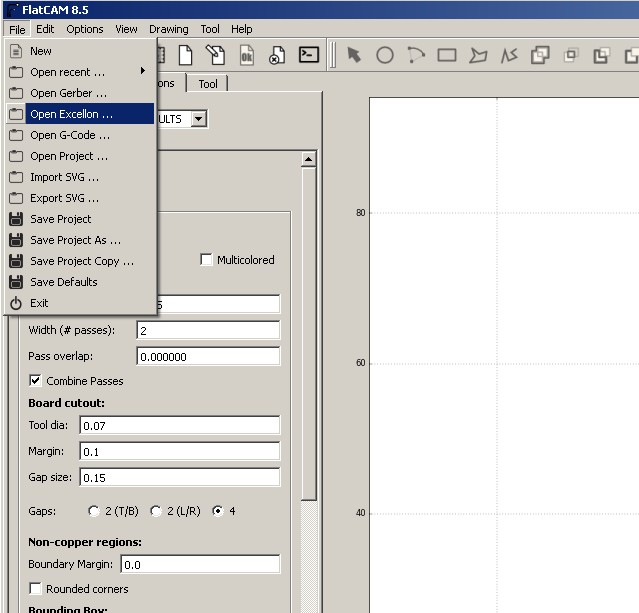Uncheck Combine Passes

pos(35,381)
